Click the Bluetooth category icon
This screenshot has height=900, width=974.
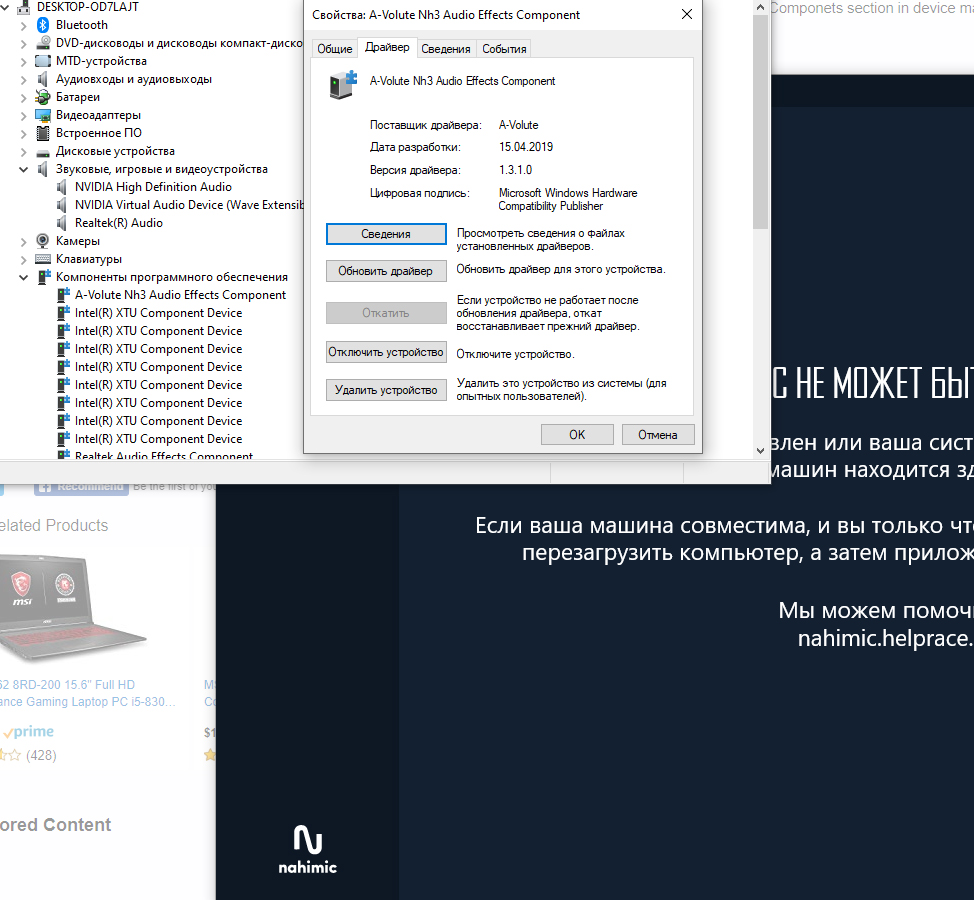pos(43,25)
